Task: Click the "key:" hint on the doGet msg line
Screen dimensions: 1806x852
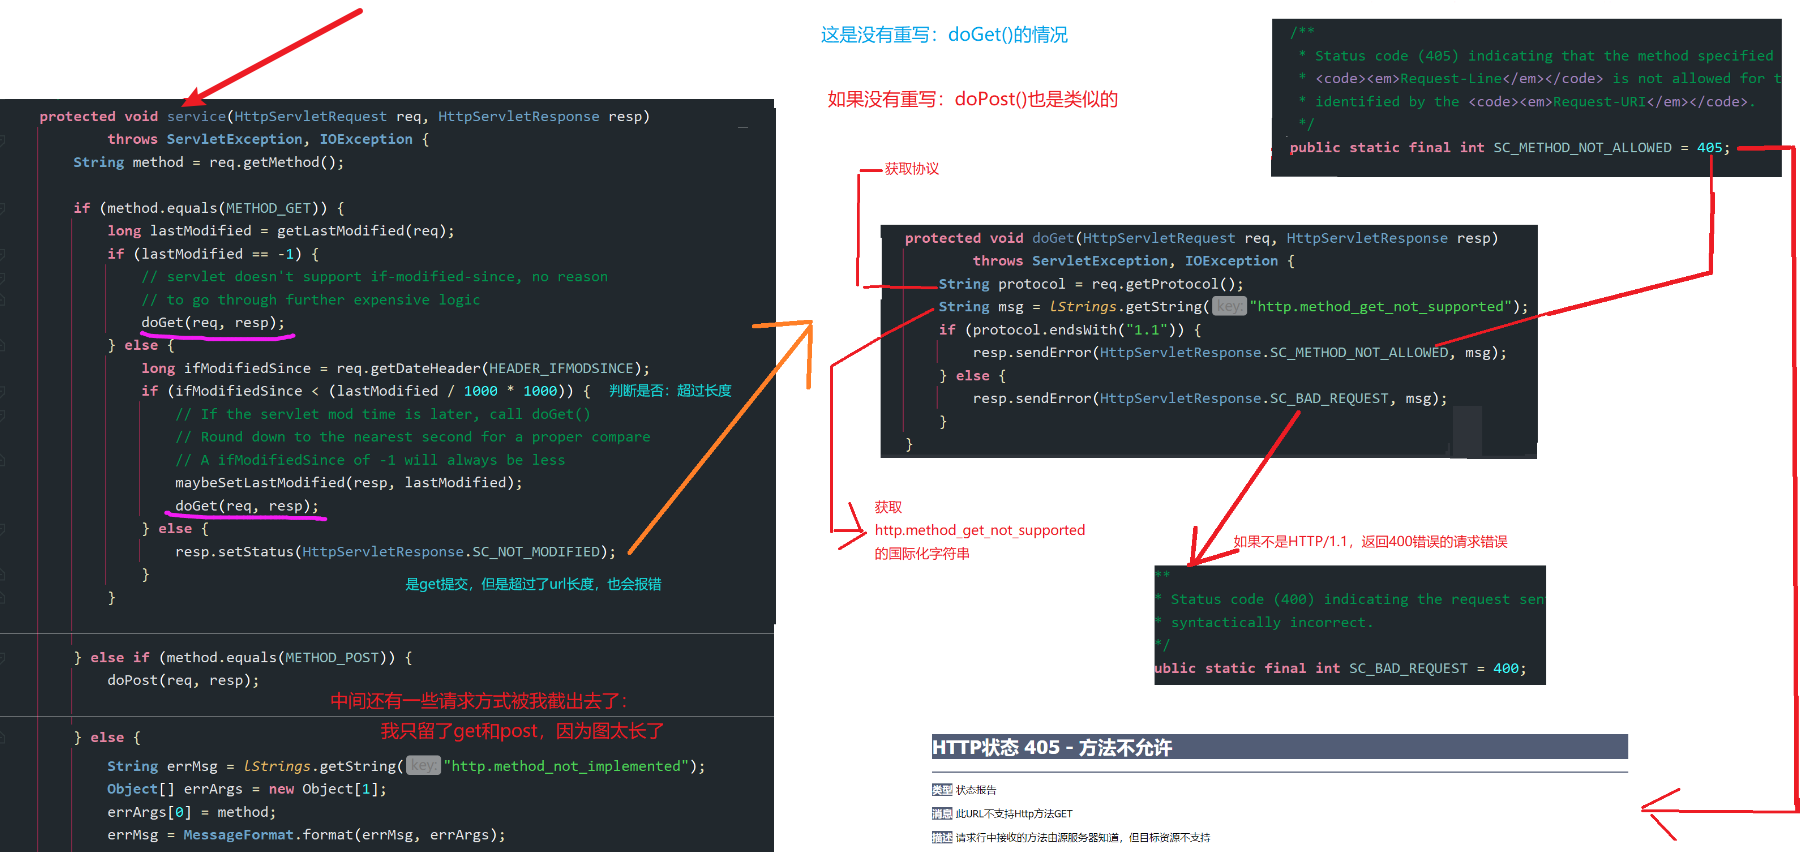Action: pos(1229,307)
